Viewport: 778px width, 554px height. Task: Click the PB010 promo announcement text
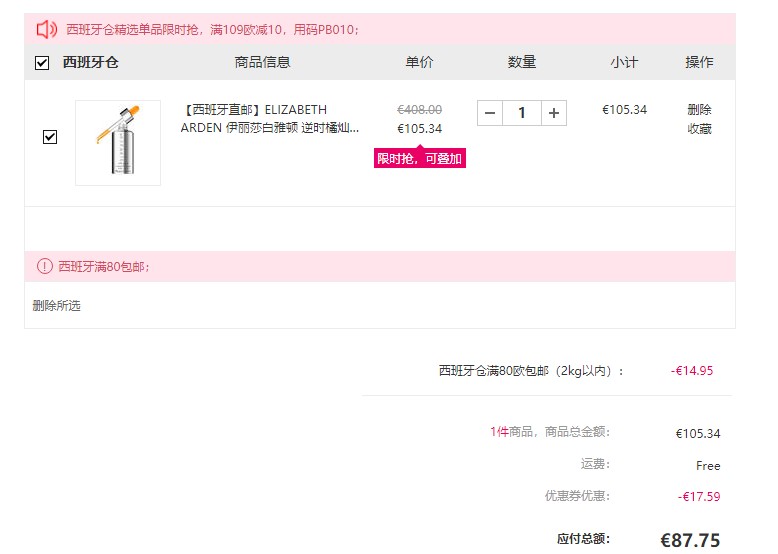pyautogui.click(x=212, y=30)
